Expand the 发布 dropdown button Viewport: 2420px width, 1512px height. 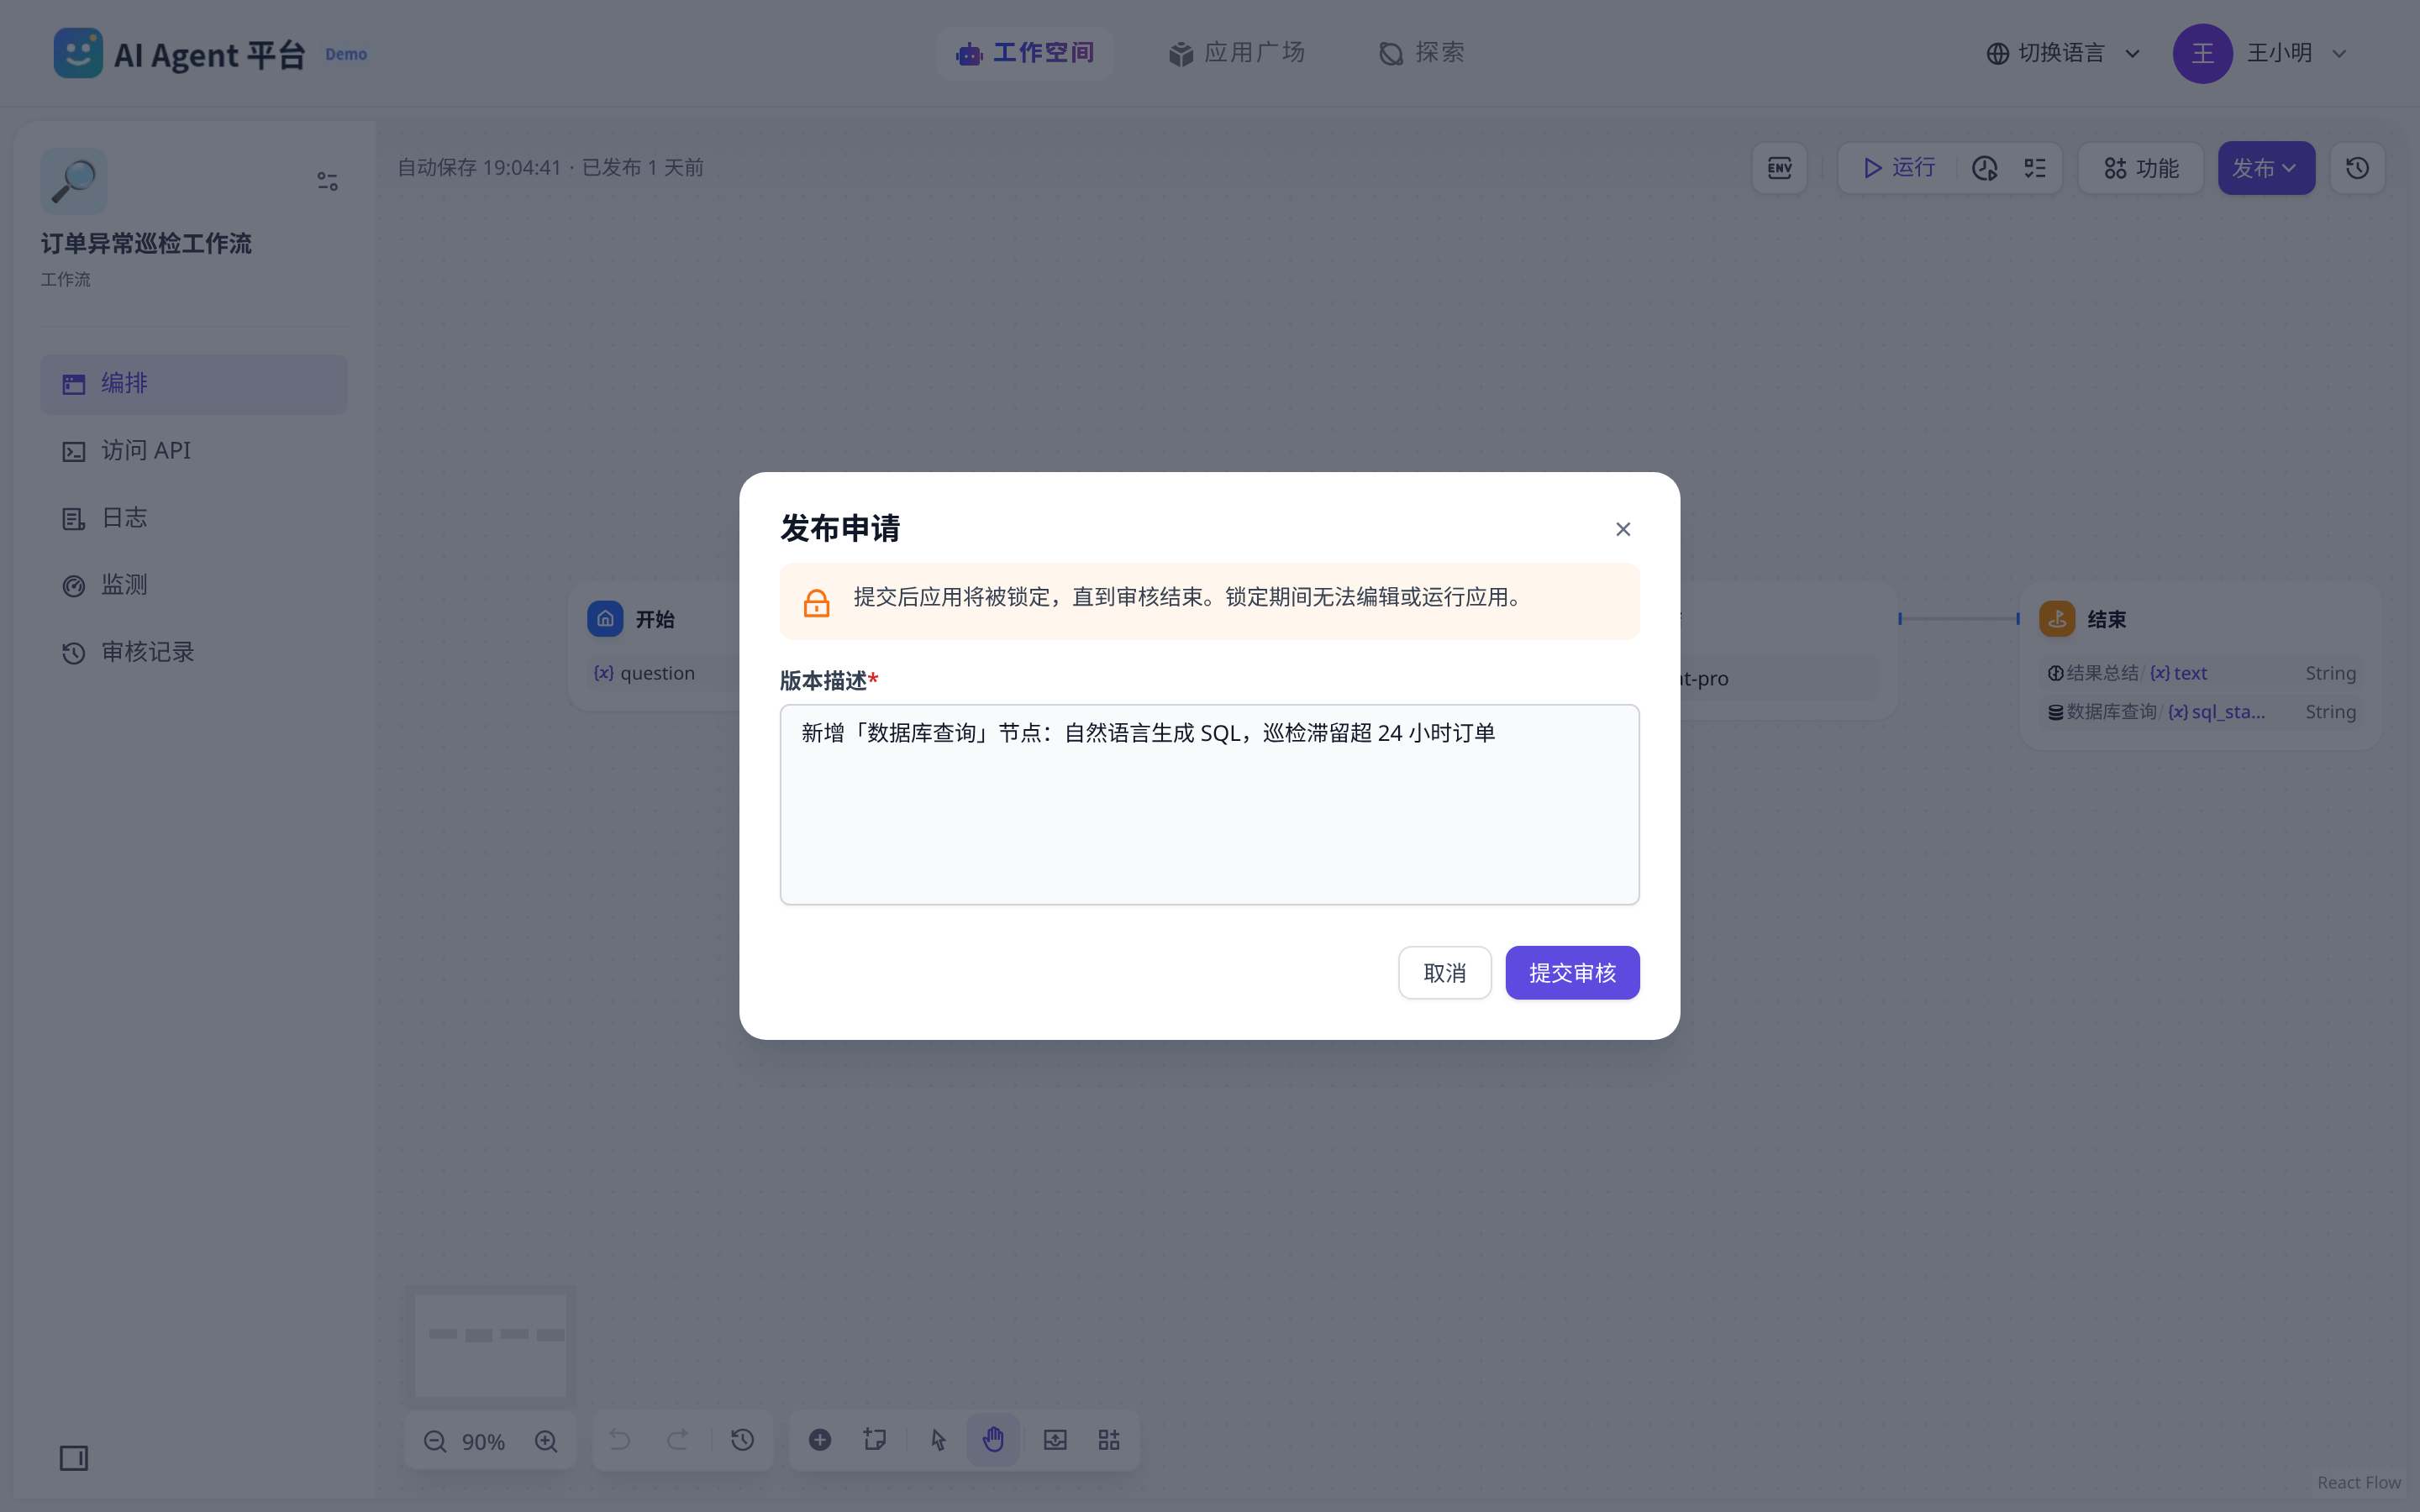(2265, 168)
